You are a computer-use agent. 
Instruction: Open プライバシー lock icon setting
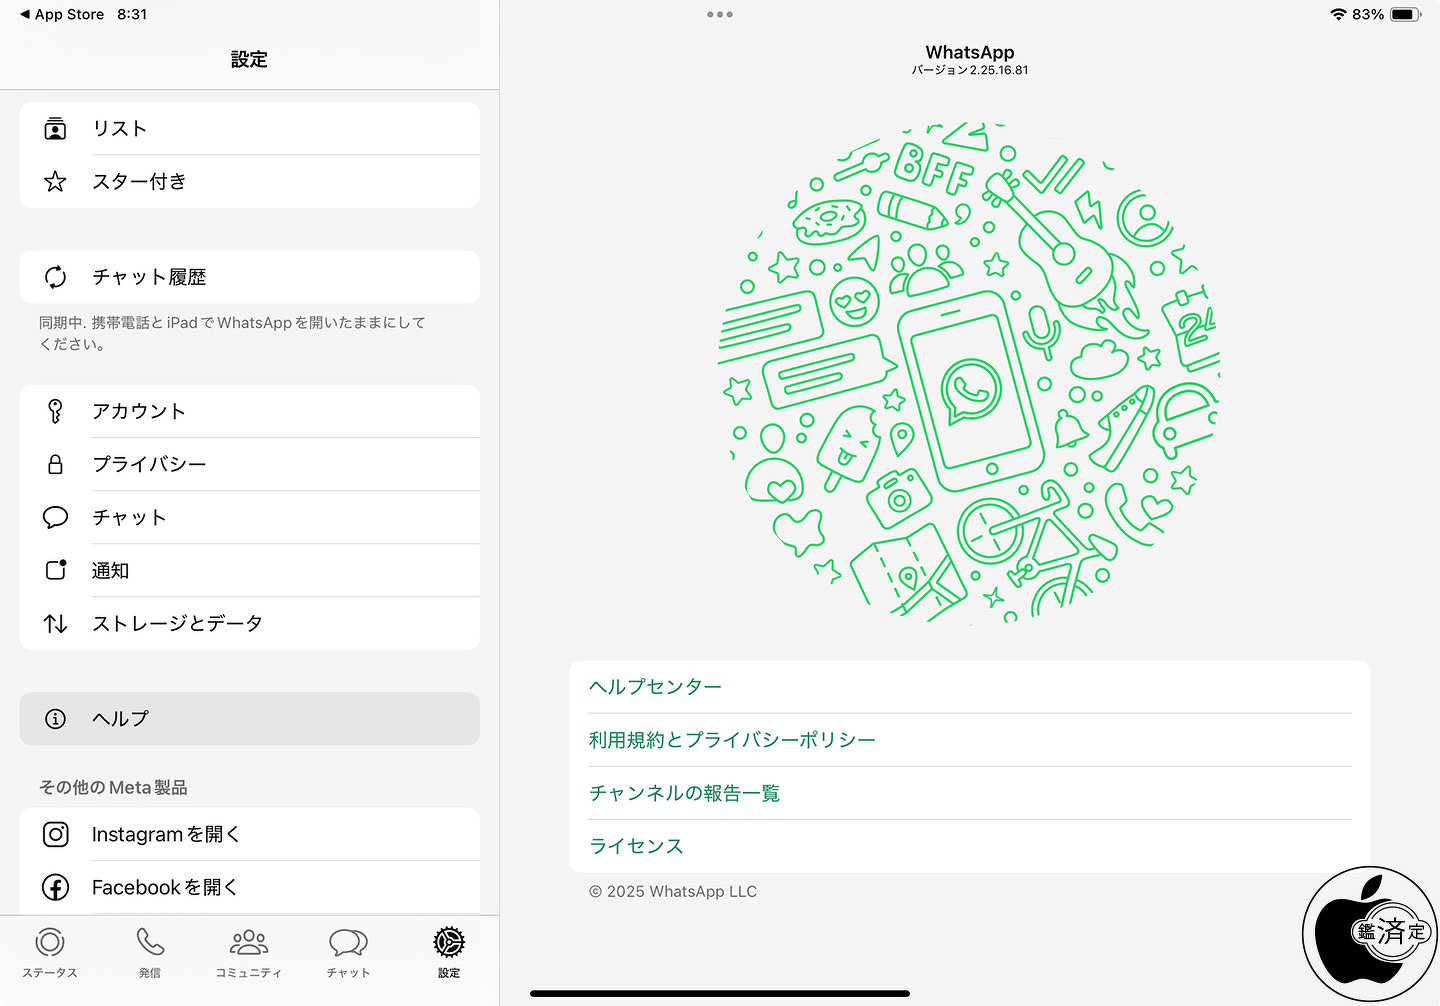pos(55,464)
